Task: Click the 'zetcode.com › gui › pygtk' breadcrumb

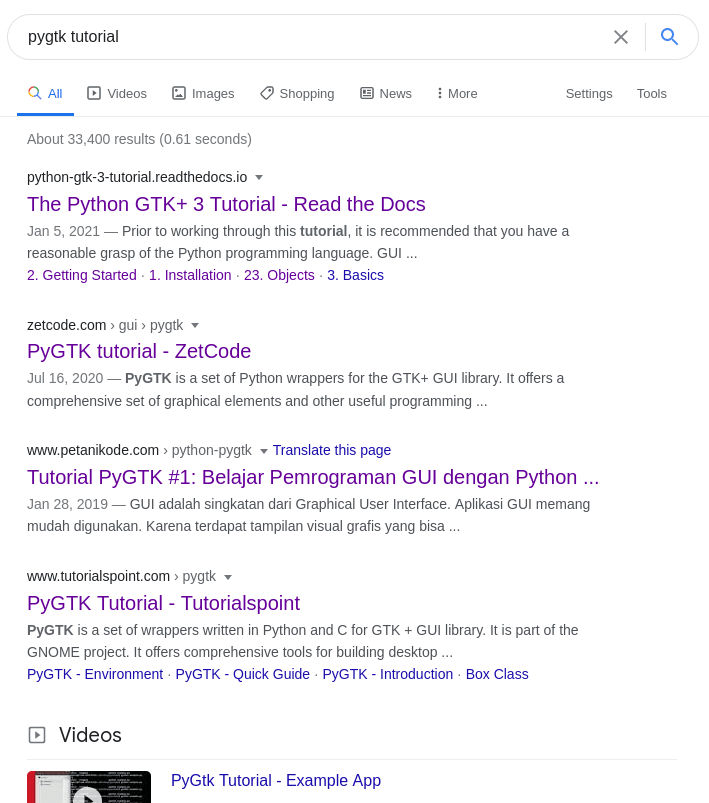Action: tap(105, 325)
